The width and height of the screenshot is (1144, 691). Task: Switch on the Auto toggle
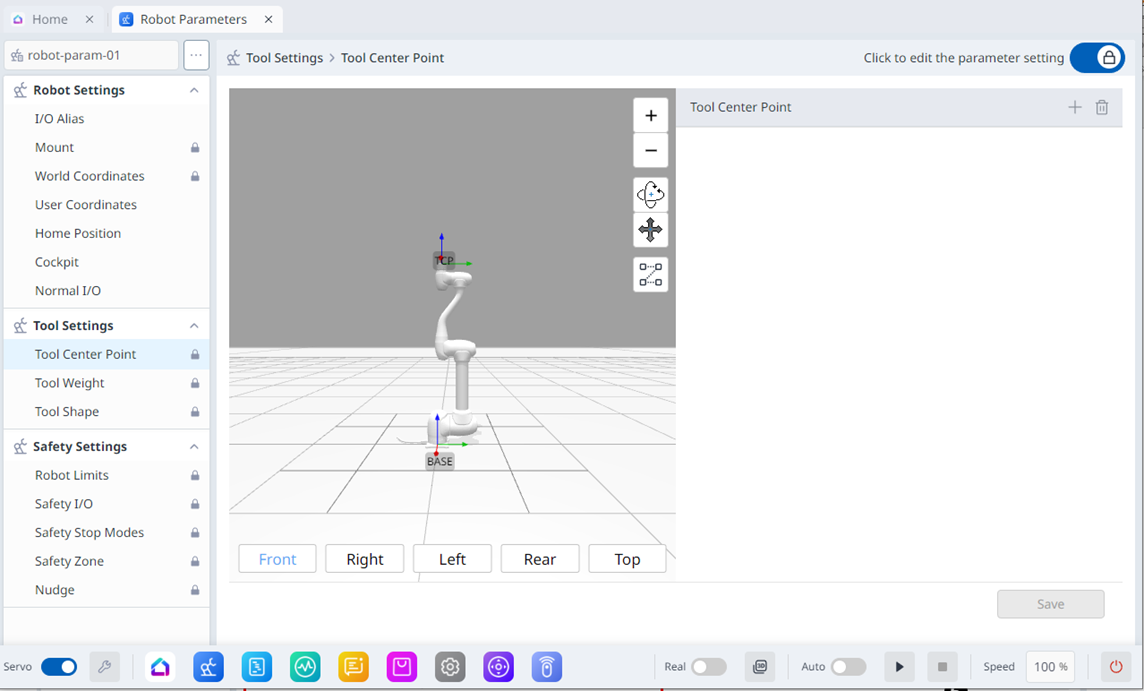(x=849, y=666)
